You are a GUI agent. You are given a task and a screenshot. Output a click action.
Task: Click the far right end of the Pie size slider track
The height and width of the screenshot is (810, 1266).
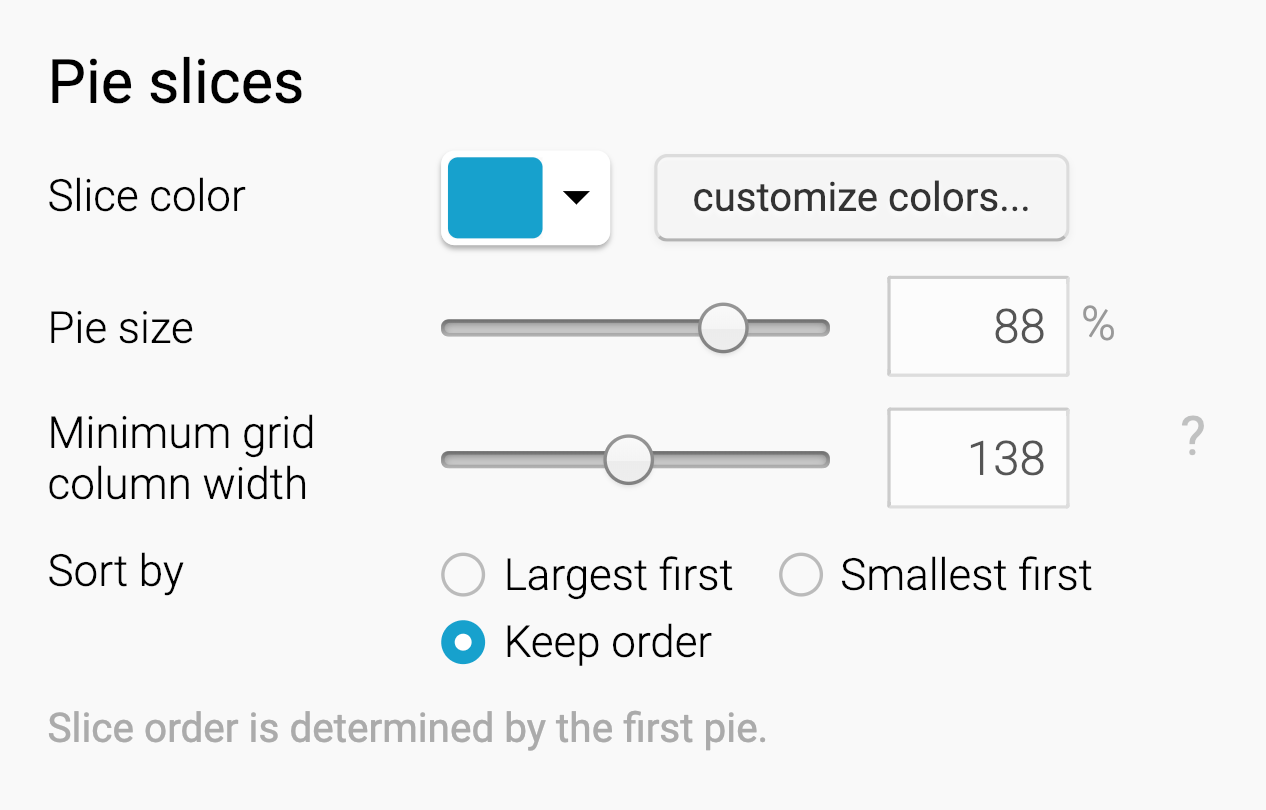823,328
